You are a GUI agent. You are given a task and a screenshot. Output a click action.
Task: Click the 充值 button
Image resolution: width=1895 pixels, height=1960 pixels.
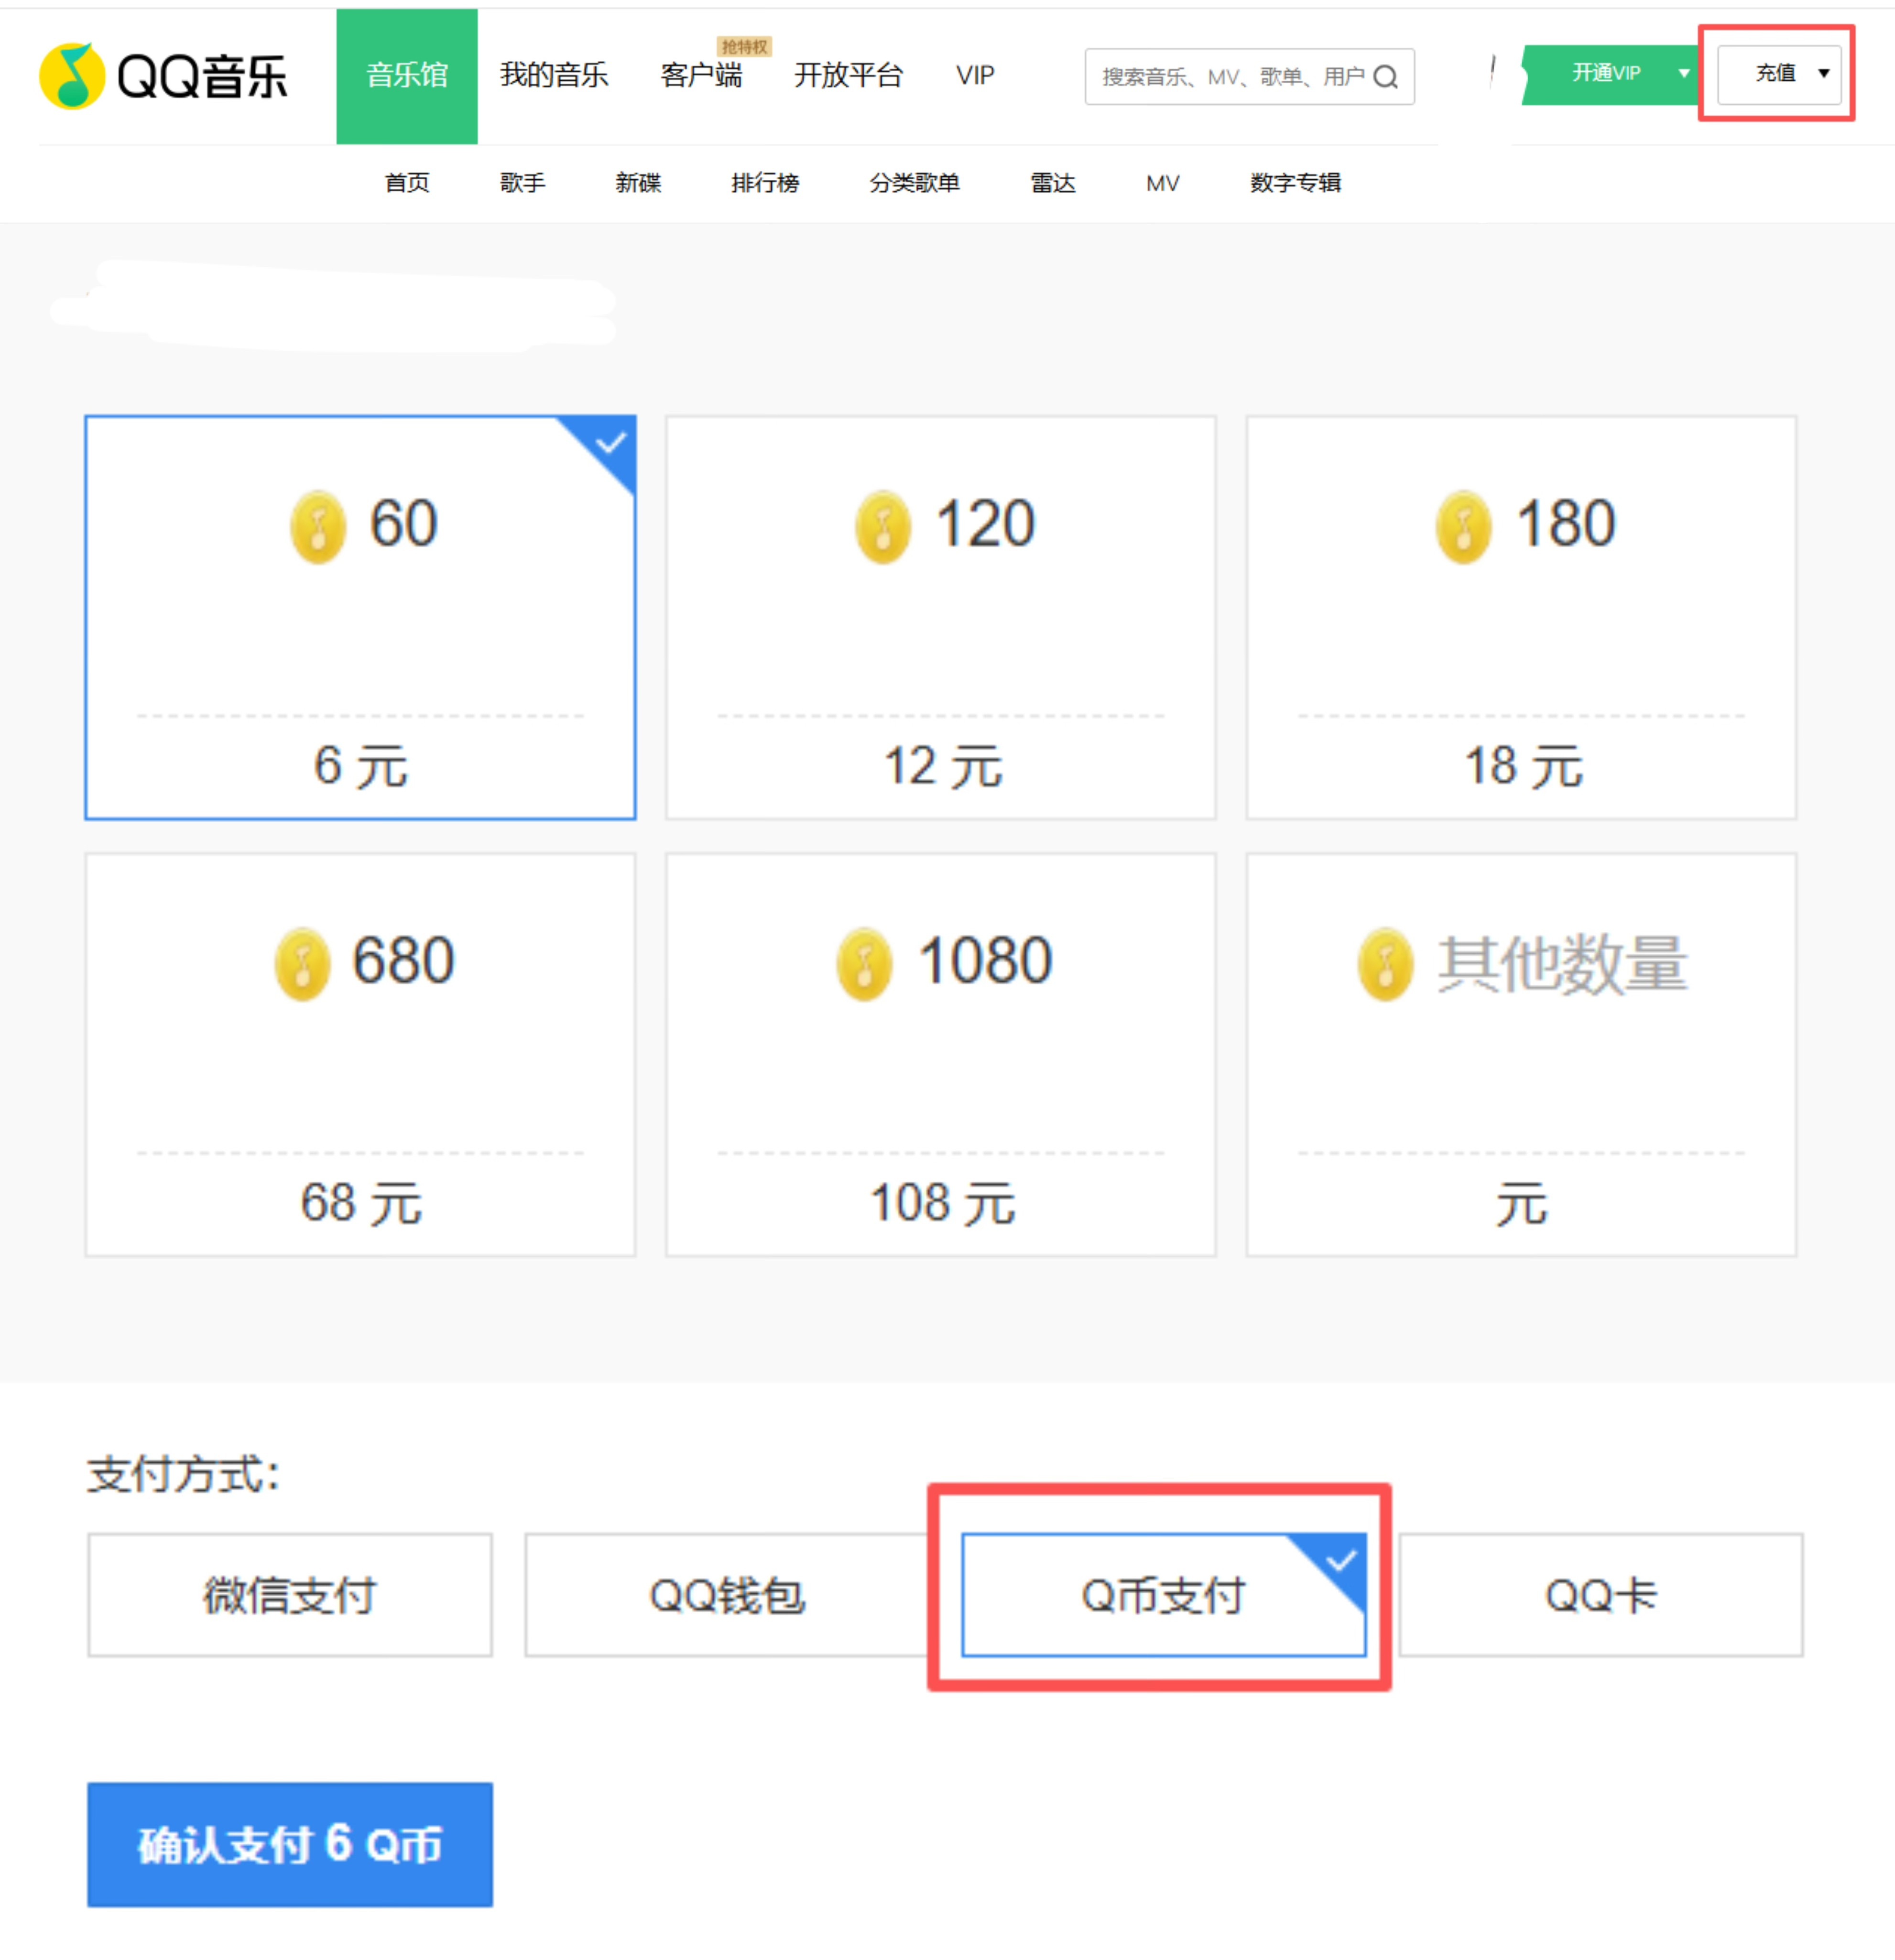point(1779,73)
